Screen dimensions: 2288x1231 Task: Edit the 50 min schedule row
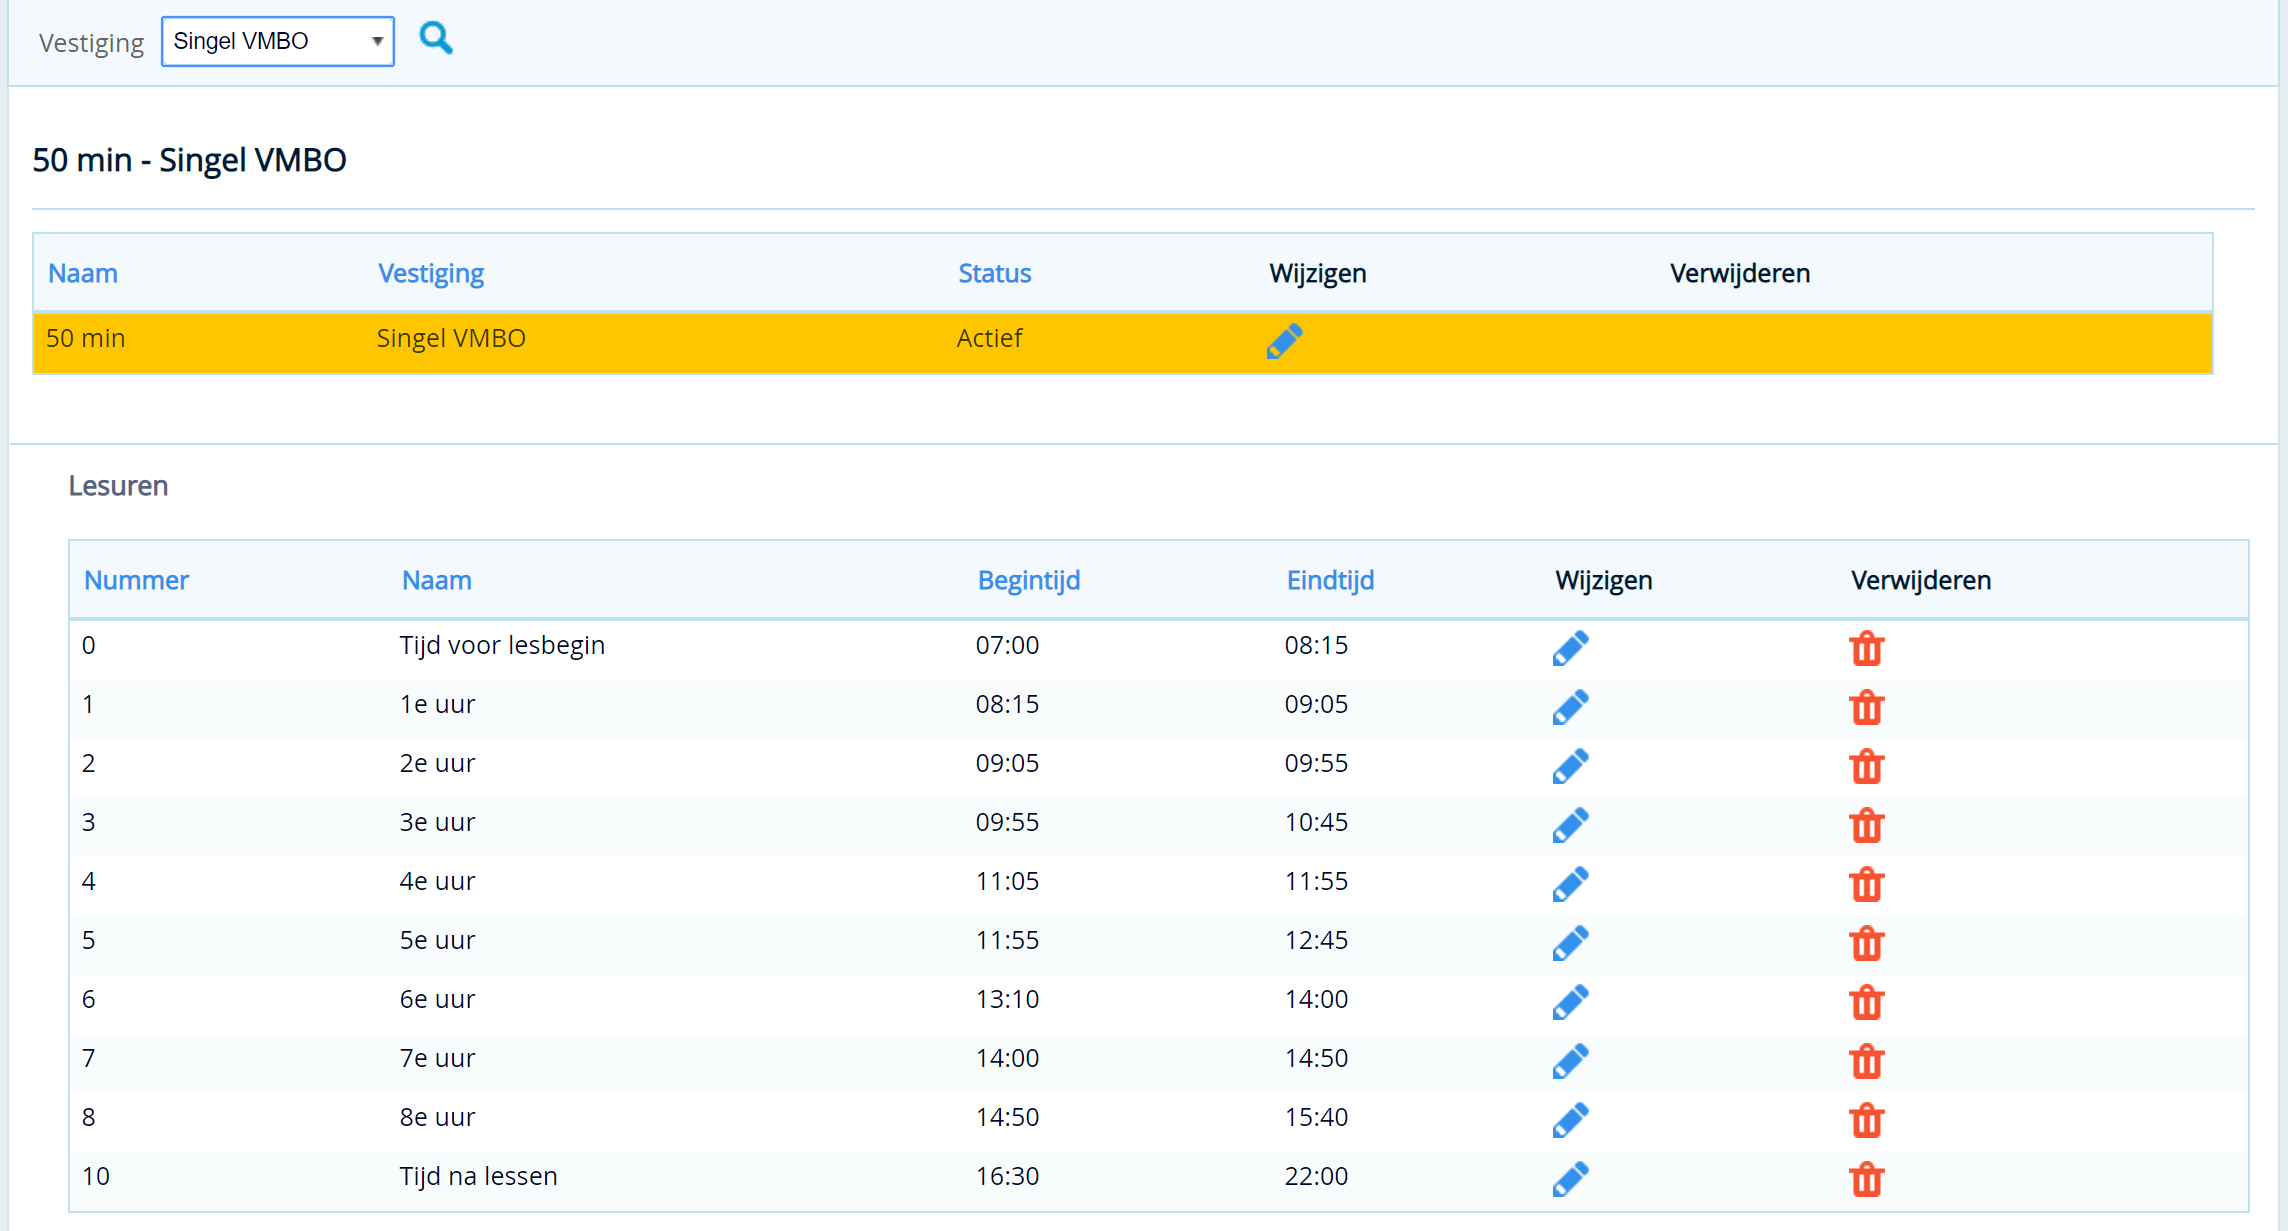[x=1284, y=341]
